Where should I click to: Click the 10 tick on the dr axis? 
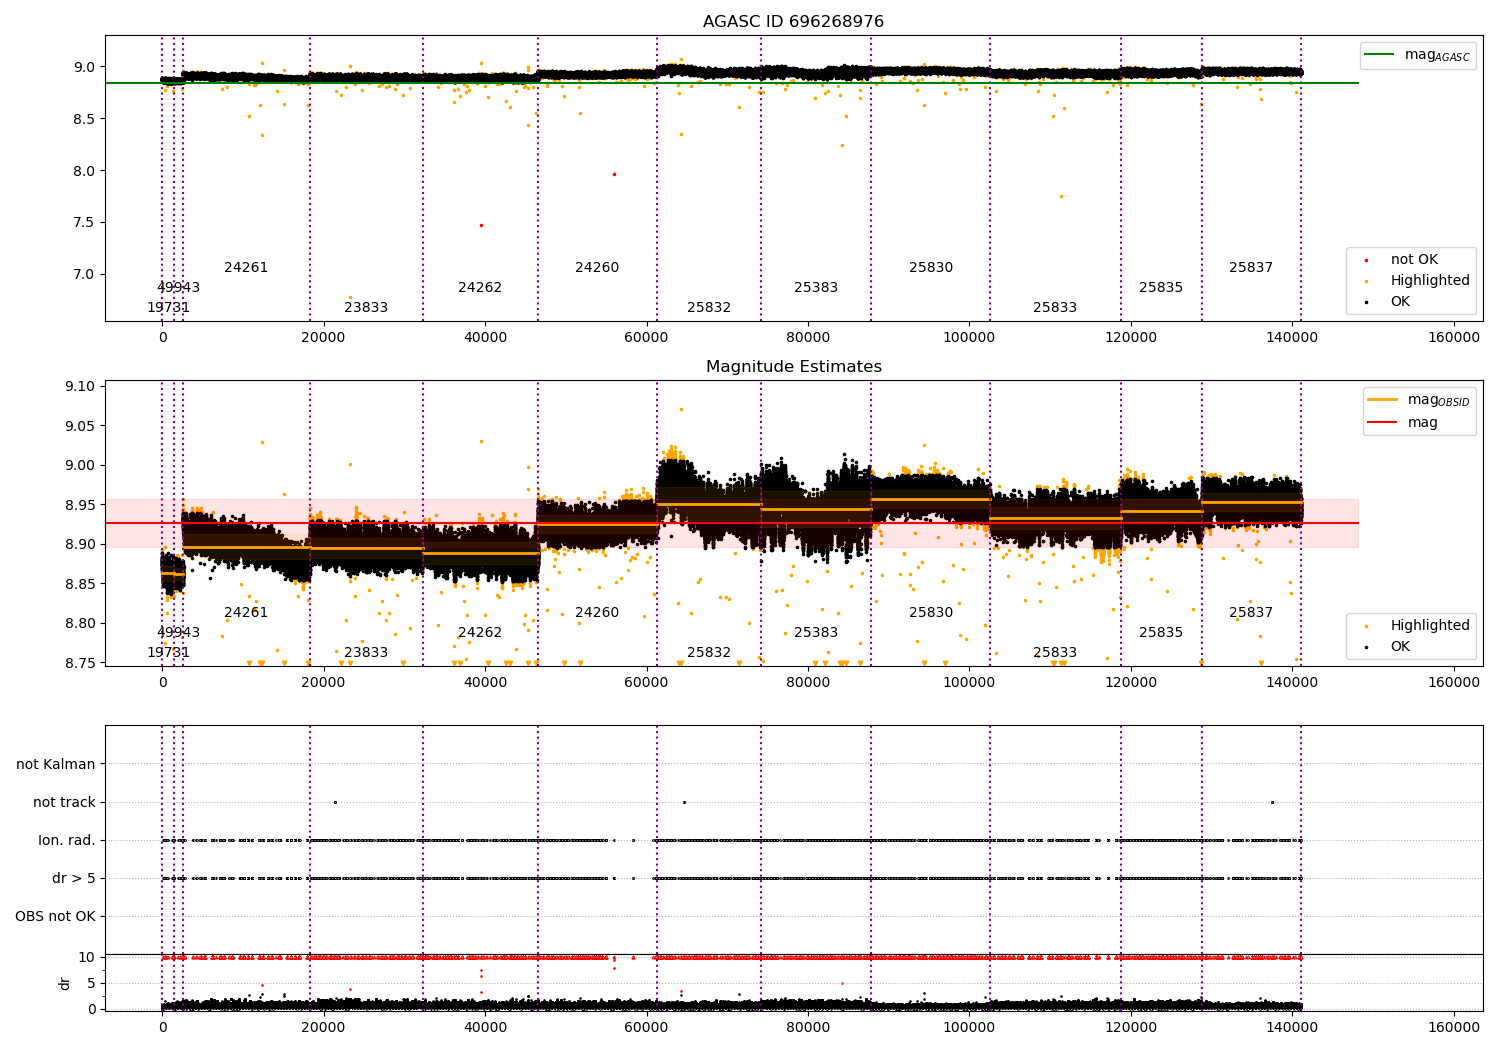[x=87, y=957]
